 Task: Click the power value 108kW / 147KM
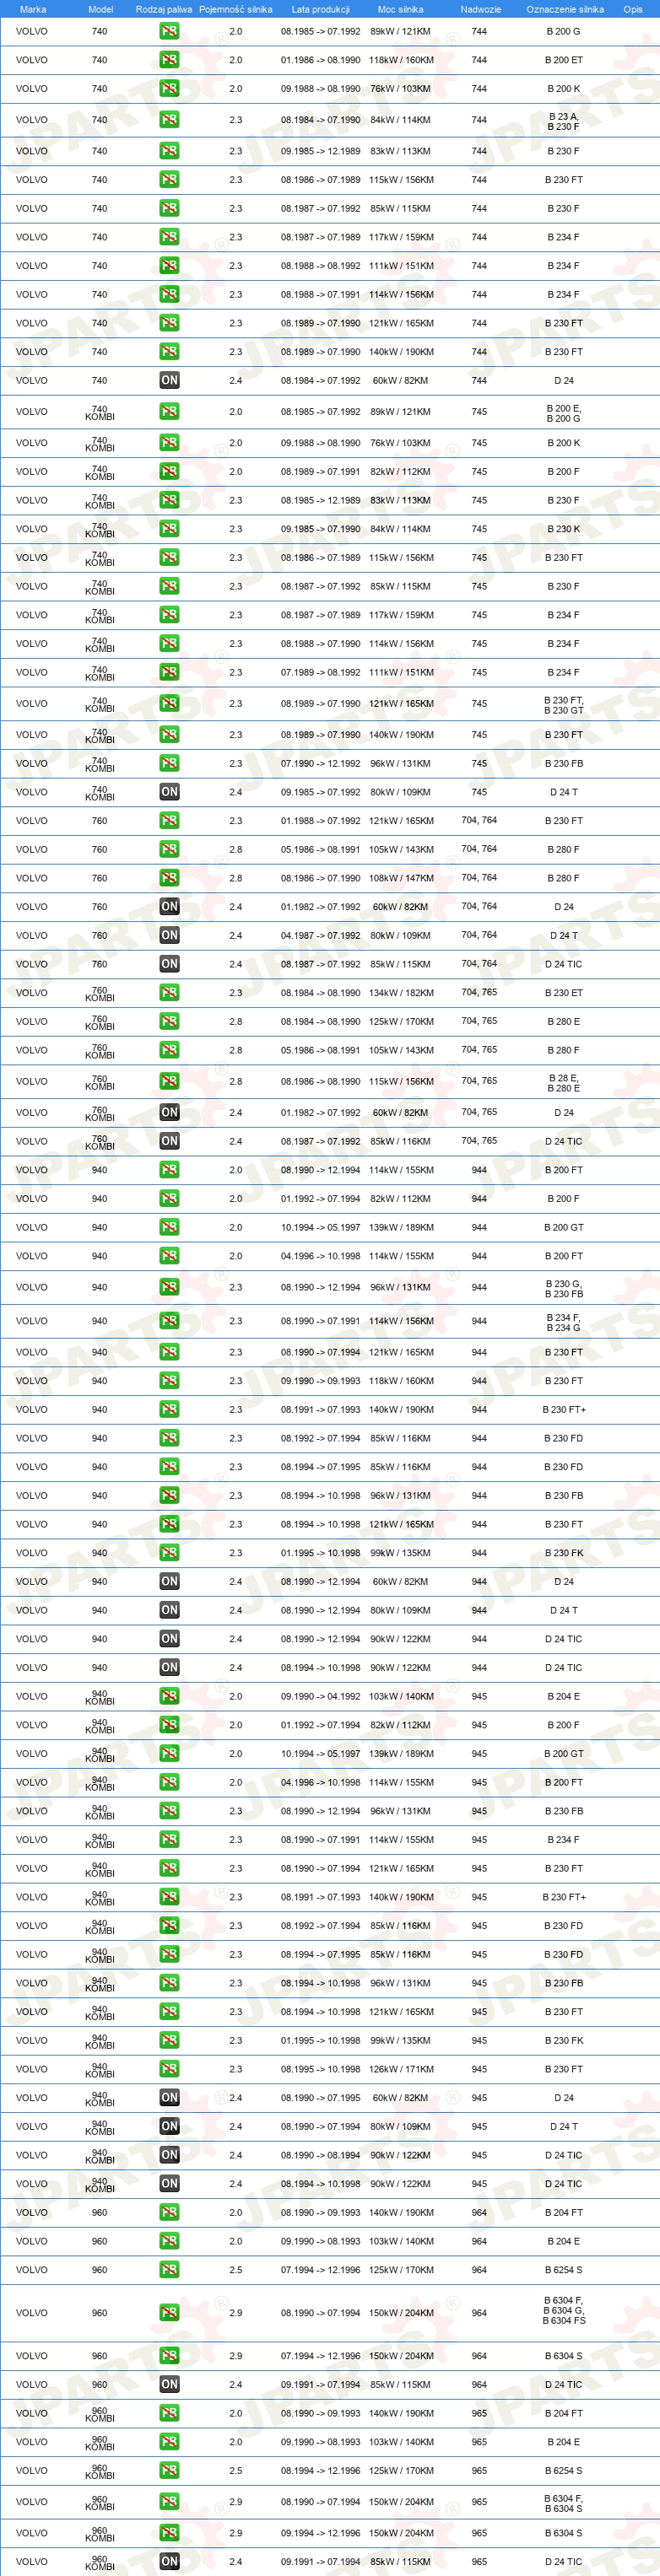401,878
